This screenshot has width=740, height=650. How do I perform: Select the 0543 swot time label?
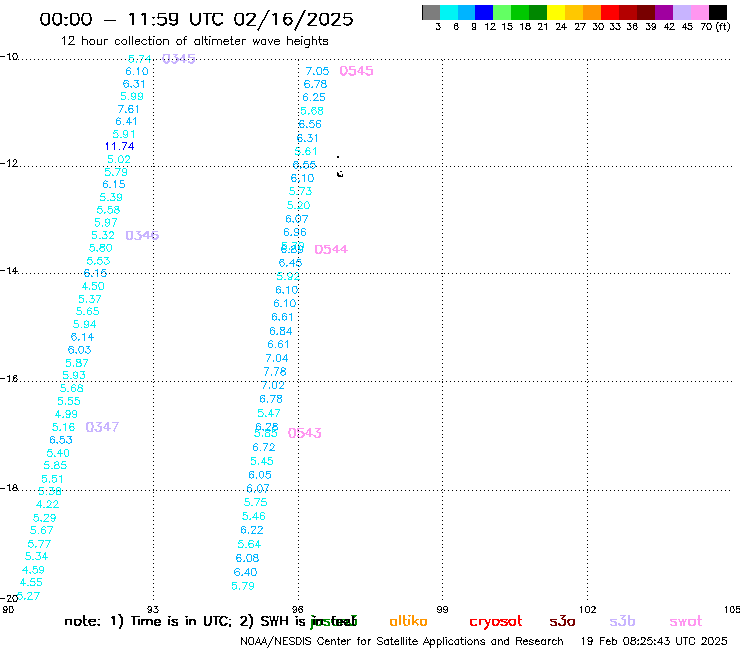(x=304, y=433)
